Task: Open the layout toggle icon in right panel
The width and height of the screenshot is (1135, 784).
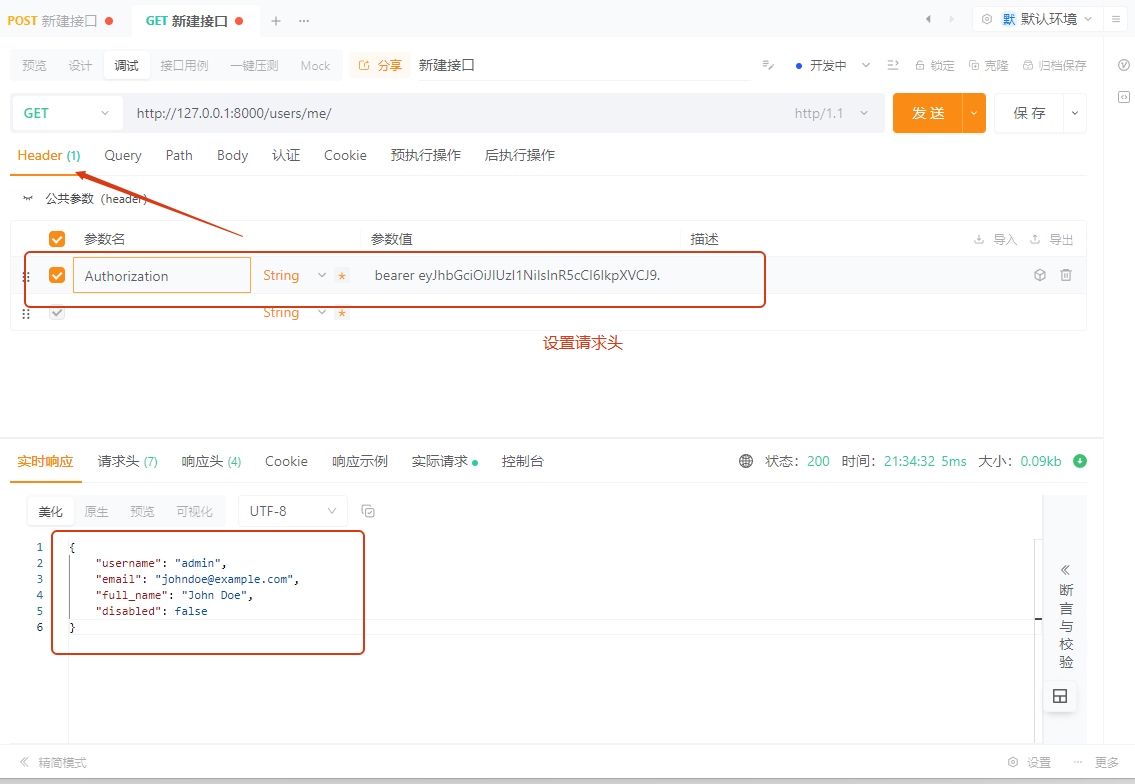Action: click(x=1060, y=696)
